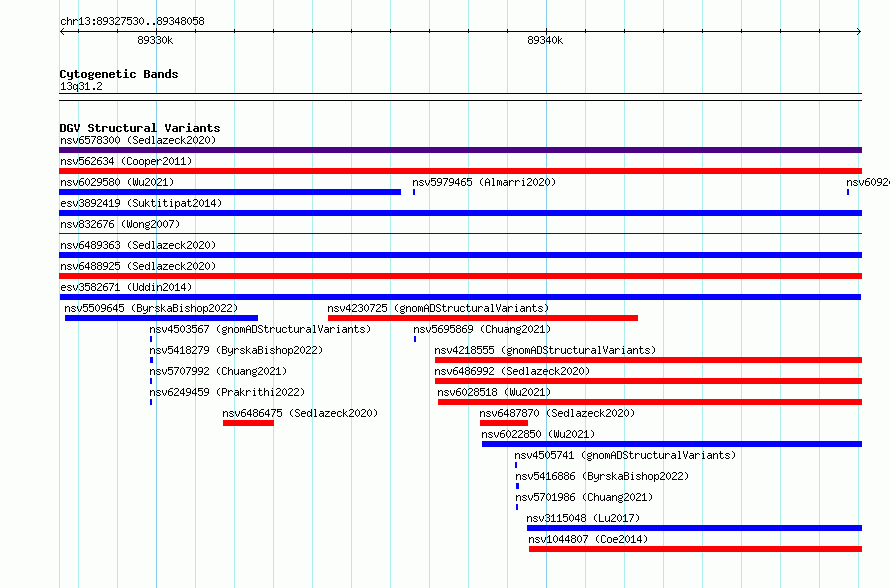Open nsv5979465 (Almarri2020) label
This screenshot has height=588, width=890.
click(484, 182)
